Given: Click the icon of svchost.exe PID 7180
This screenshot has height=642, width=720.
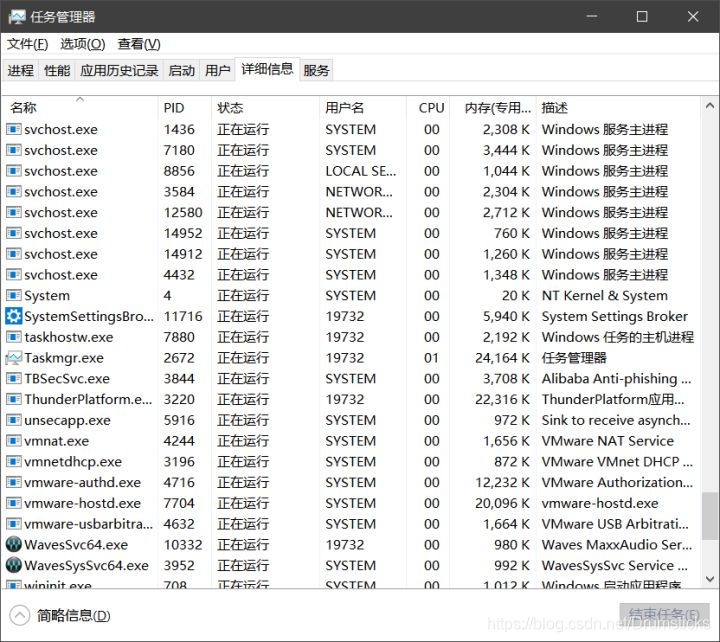Looking at the screenshot, I should coord(14,150).
